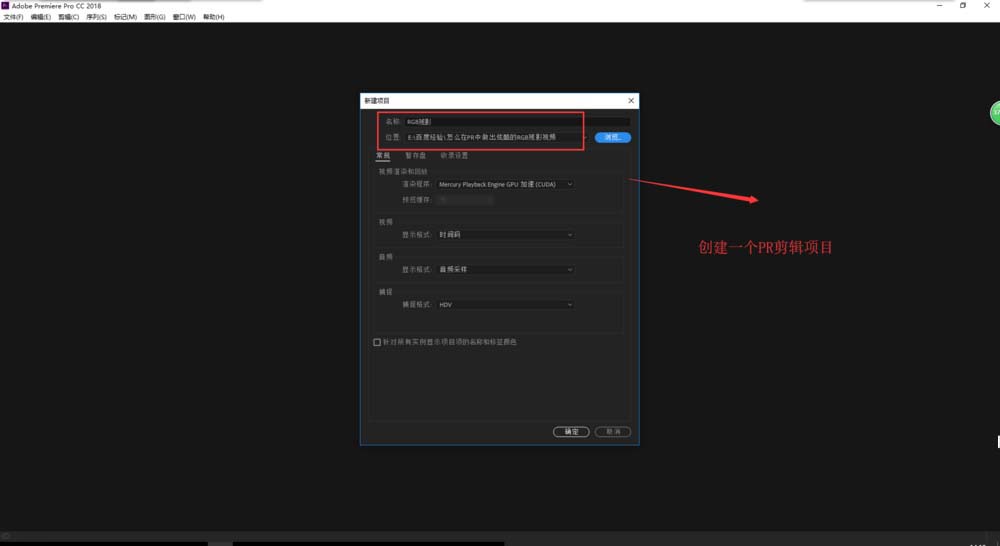Open the audio 显示格式 音频采样 dropdown
This screenshot has height=546, width=1000.
[505, 270]
